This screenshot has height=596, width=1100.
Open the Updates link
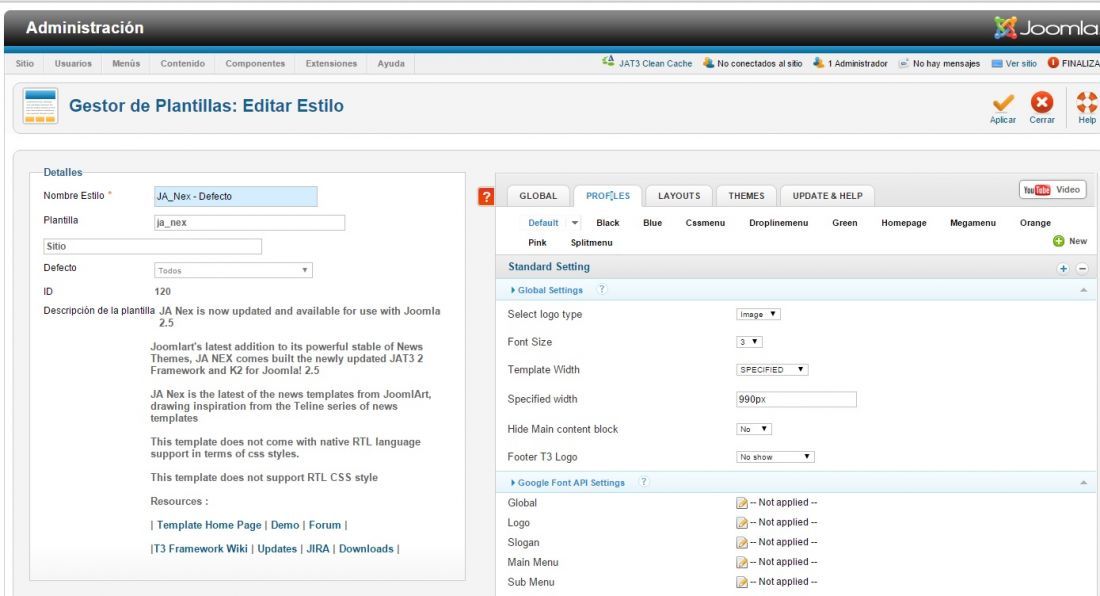pos(277,549)
